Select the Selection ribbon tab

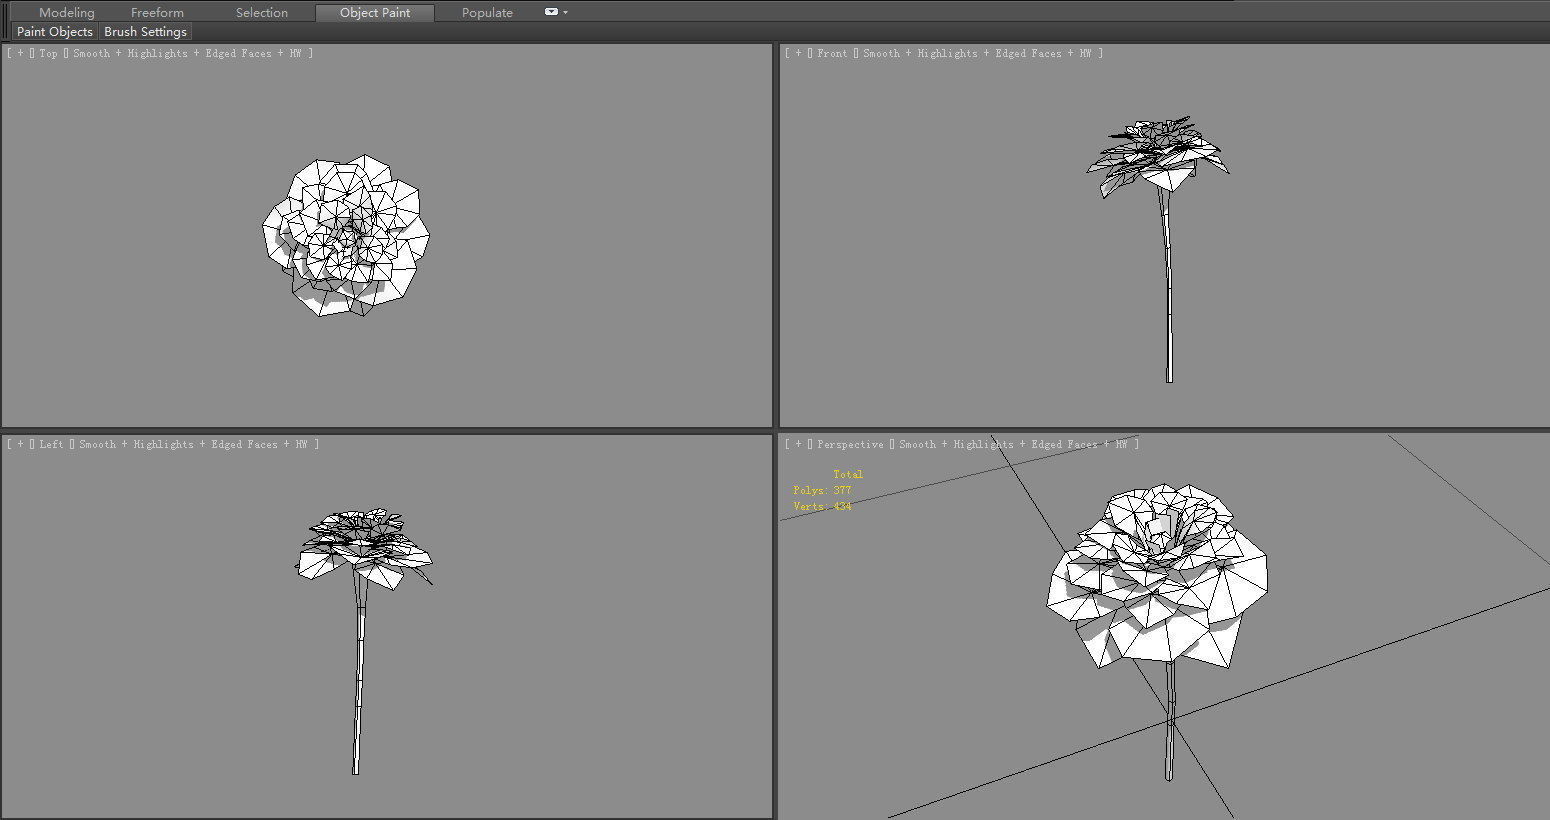click(262, 13)
